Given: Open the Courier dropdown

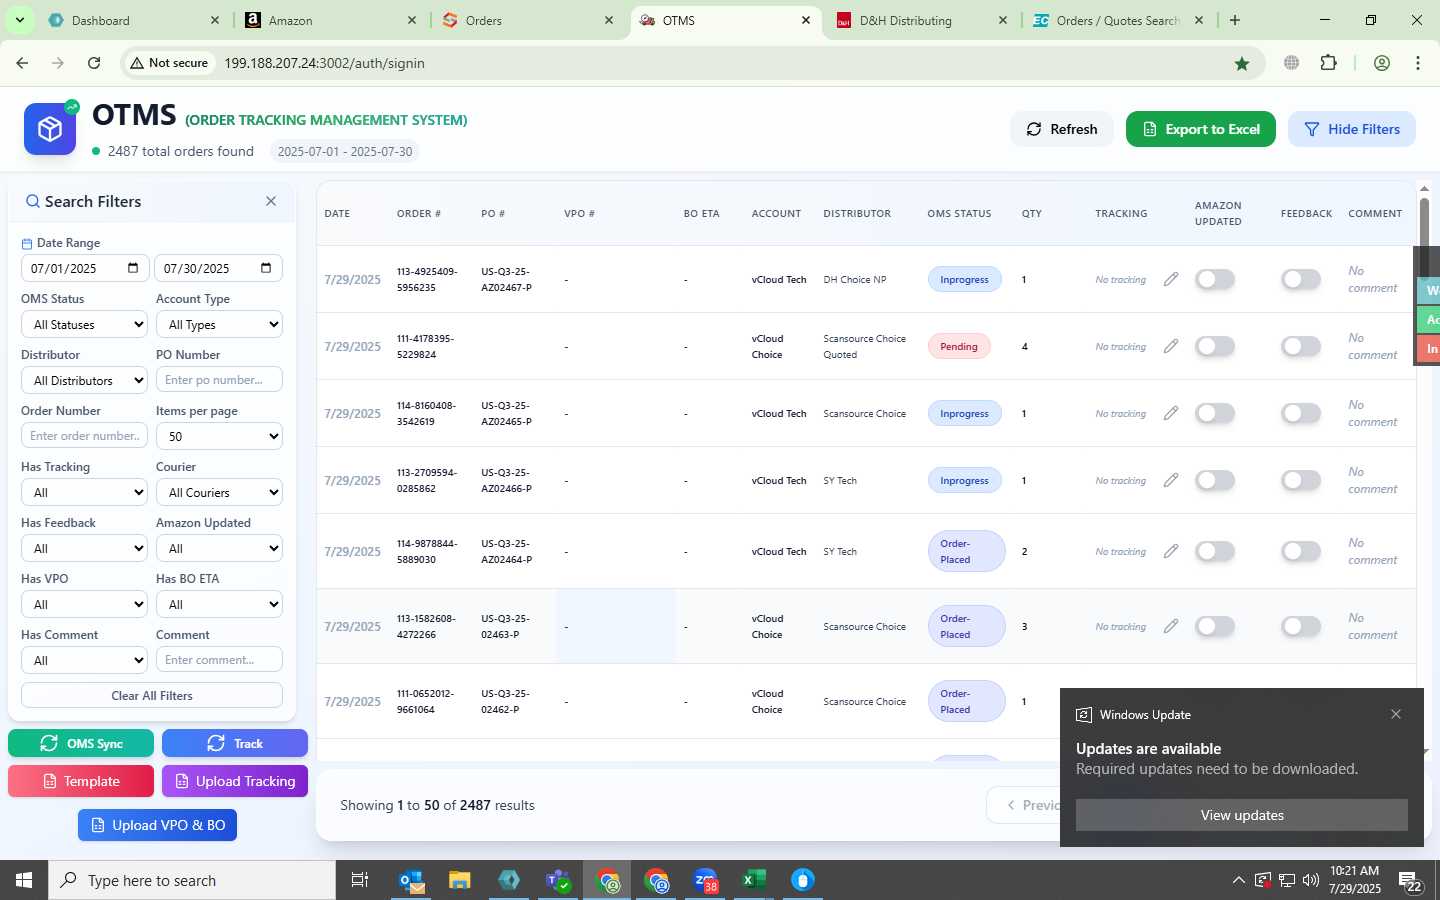Looking at the screenshot, I should point(219,492).
